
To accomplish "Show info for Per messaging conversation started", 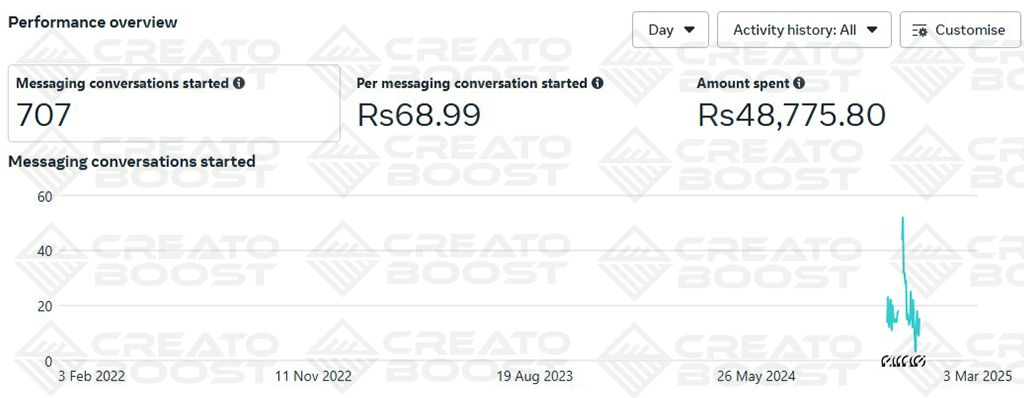I will tap(597, 83).
